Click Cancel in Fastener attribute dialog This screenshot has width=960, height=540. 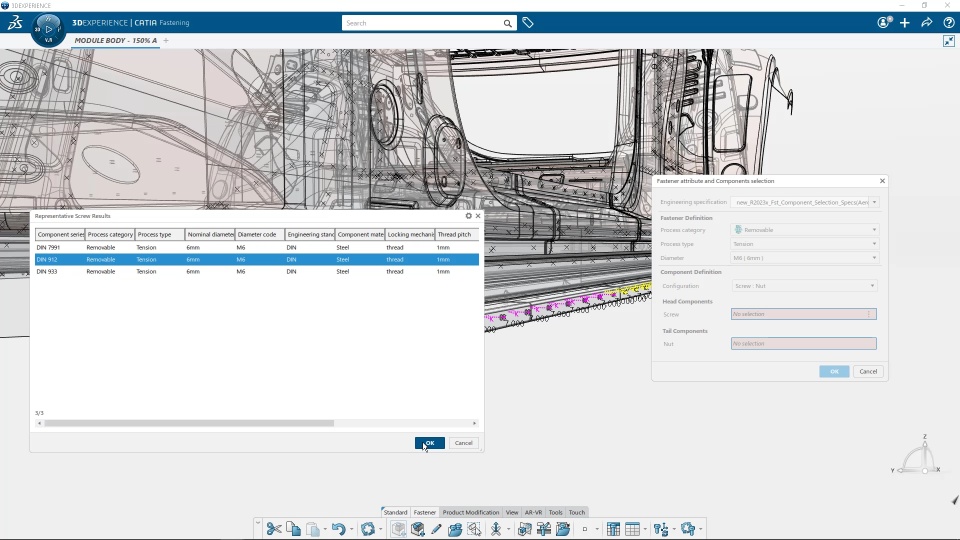(x=868, y=372)
